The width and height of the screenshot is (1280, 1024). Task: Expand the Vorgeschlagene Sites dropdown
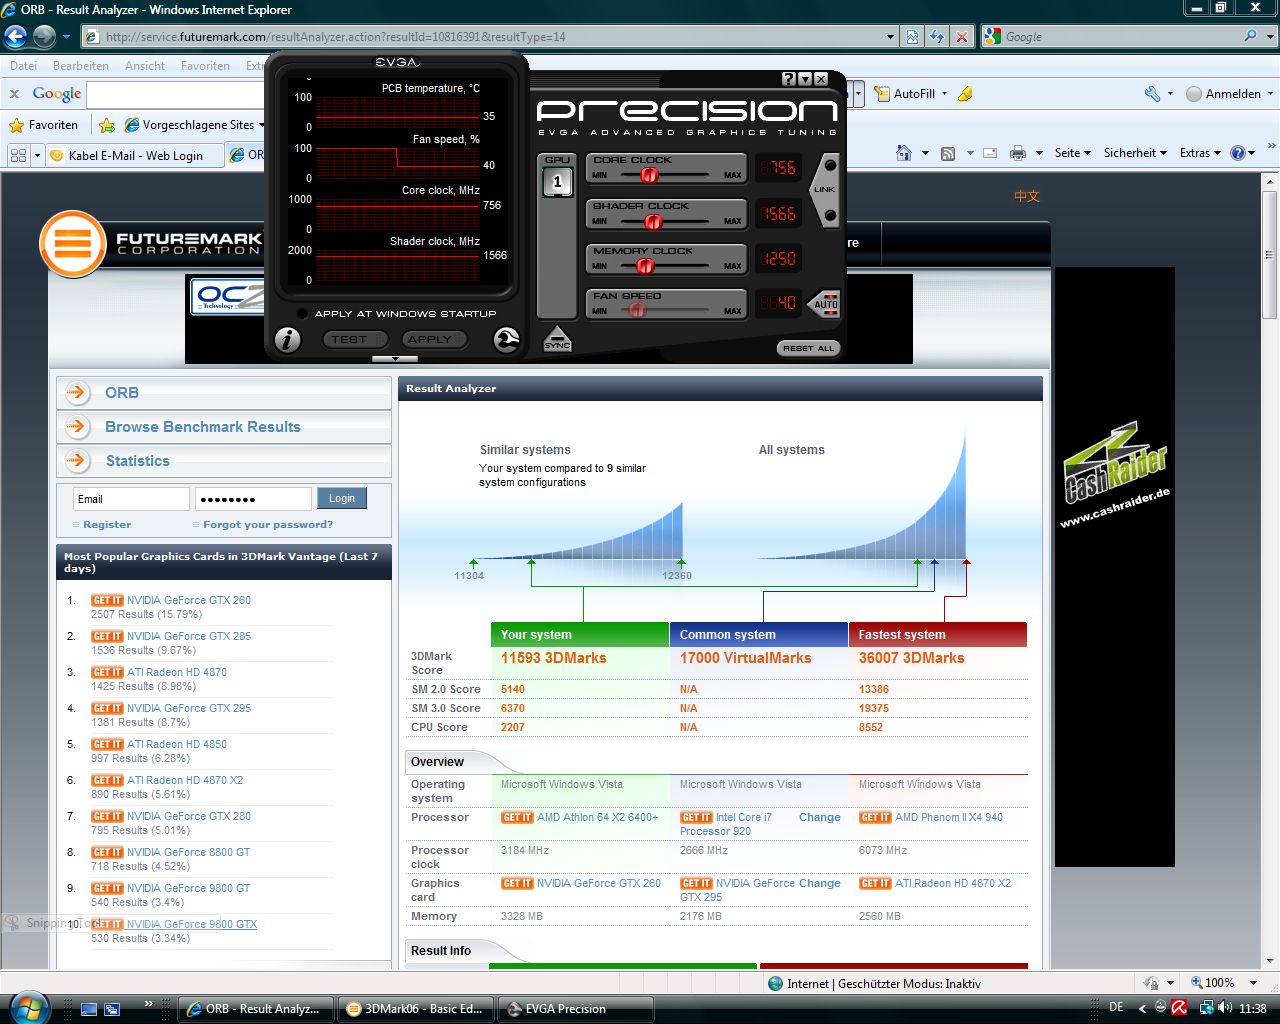point(262,125)
